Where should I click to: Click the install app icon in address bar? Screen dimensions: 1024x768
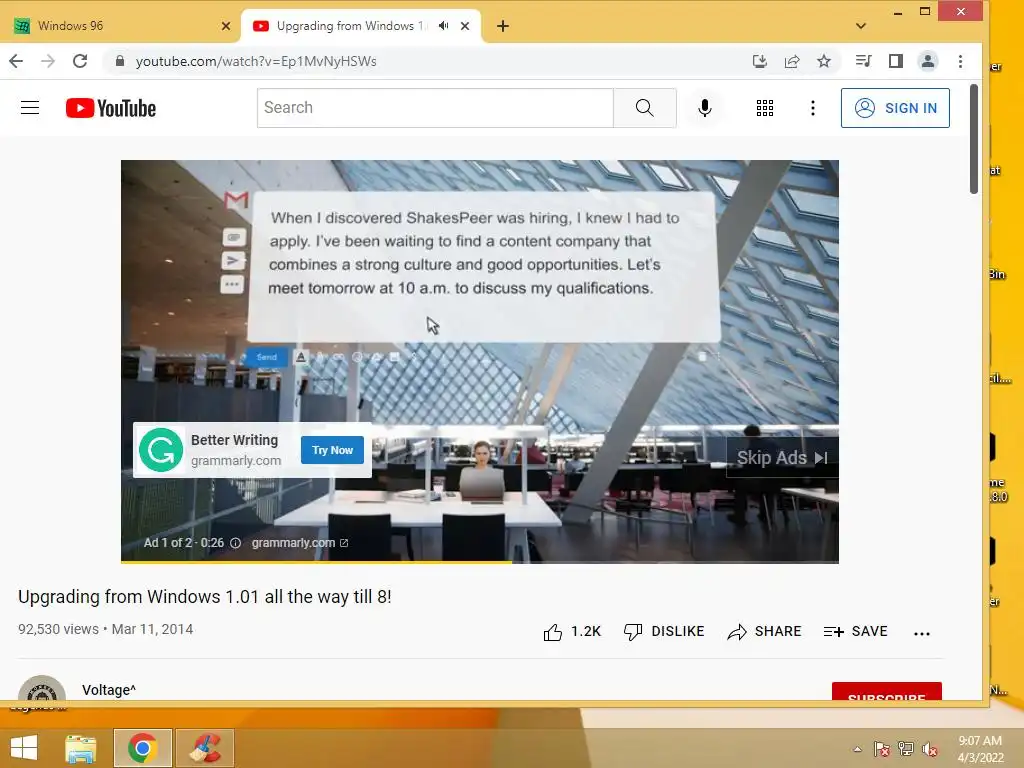point(760,61)
